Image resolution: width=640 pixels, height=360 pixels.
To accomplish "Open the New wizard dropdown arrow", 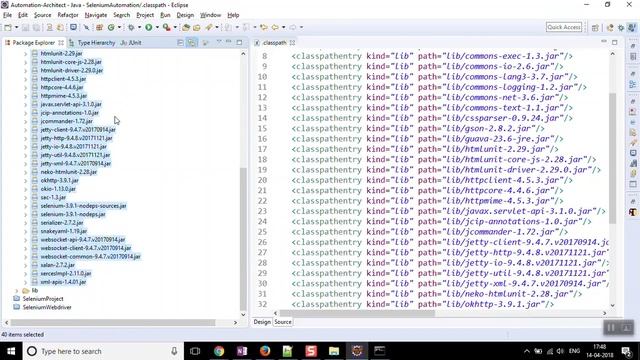I will click(x=16, y=27).
